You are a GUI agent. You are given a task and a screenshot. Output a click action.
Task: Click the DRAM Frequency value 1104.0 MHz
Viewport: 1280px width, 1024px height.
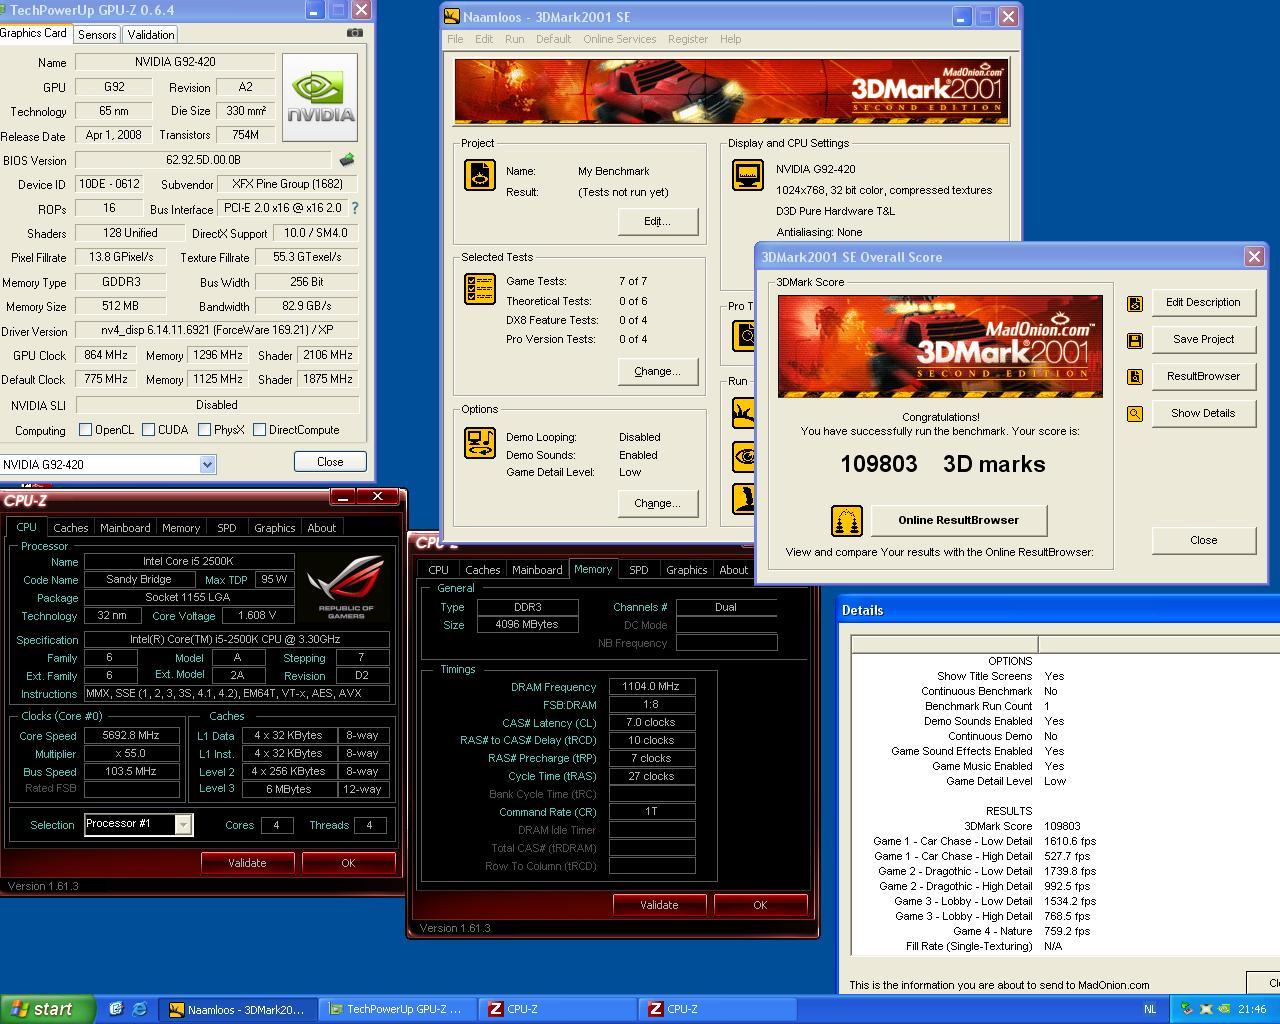point(652,687)
